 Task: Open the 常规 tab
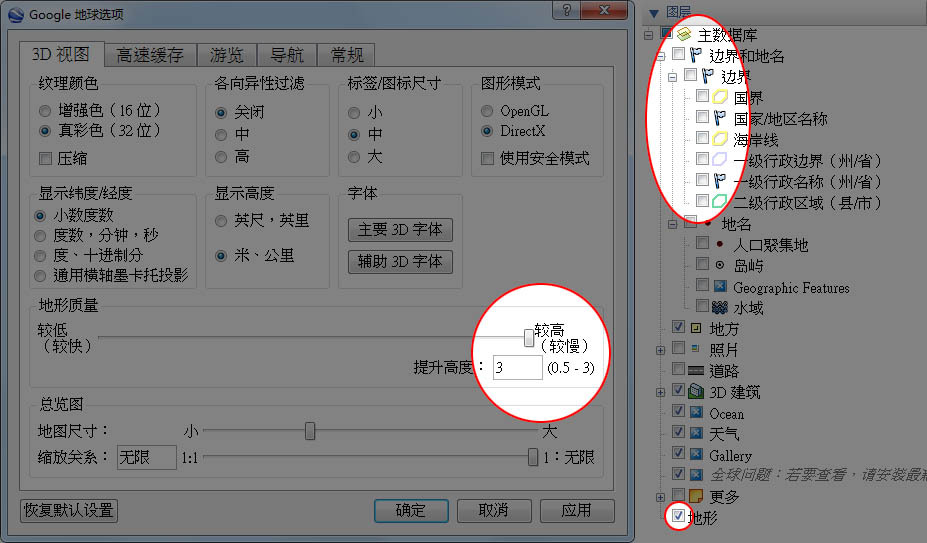pyautogui.click(x=346, y=55)
